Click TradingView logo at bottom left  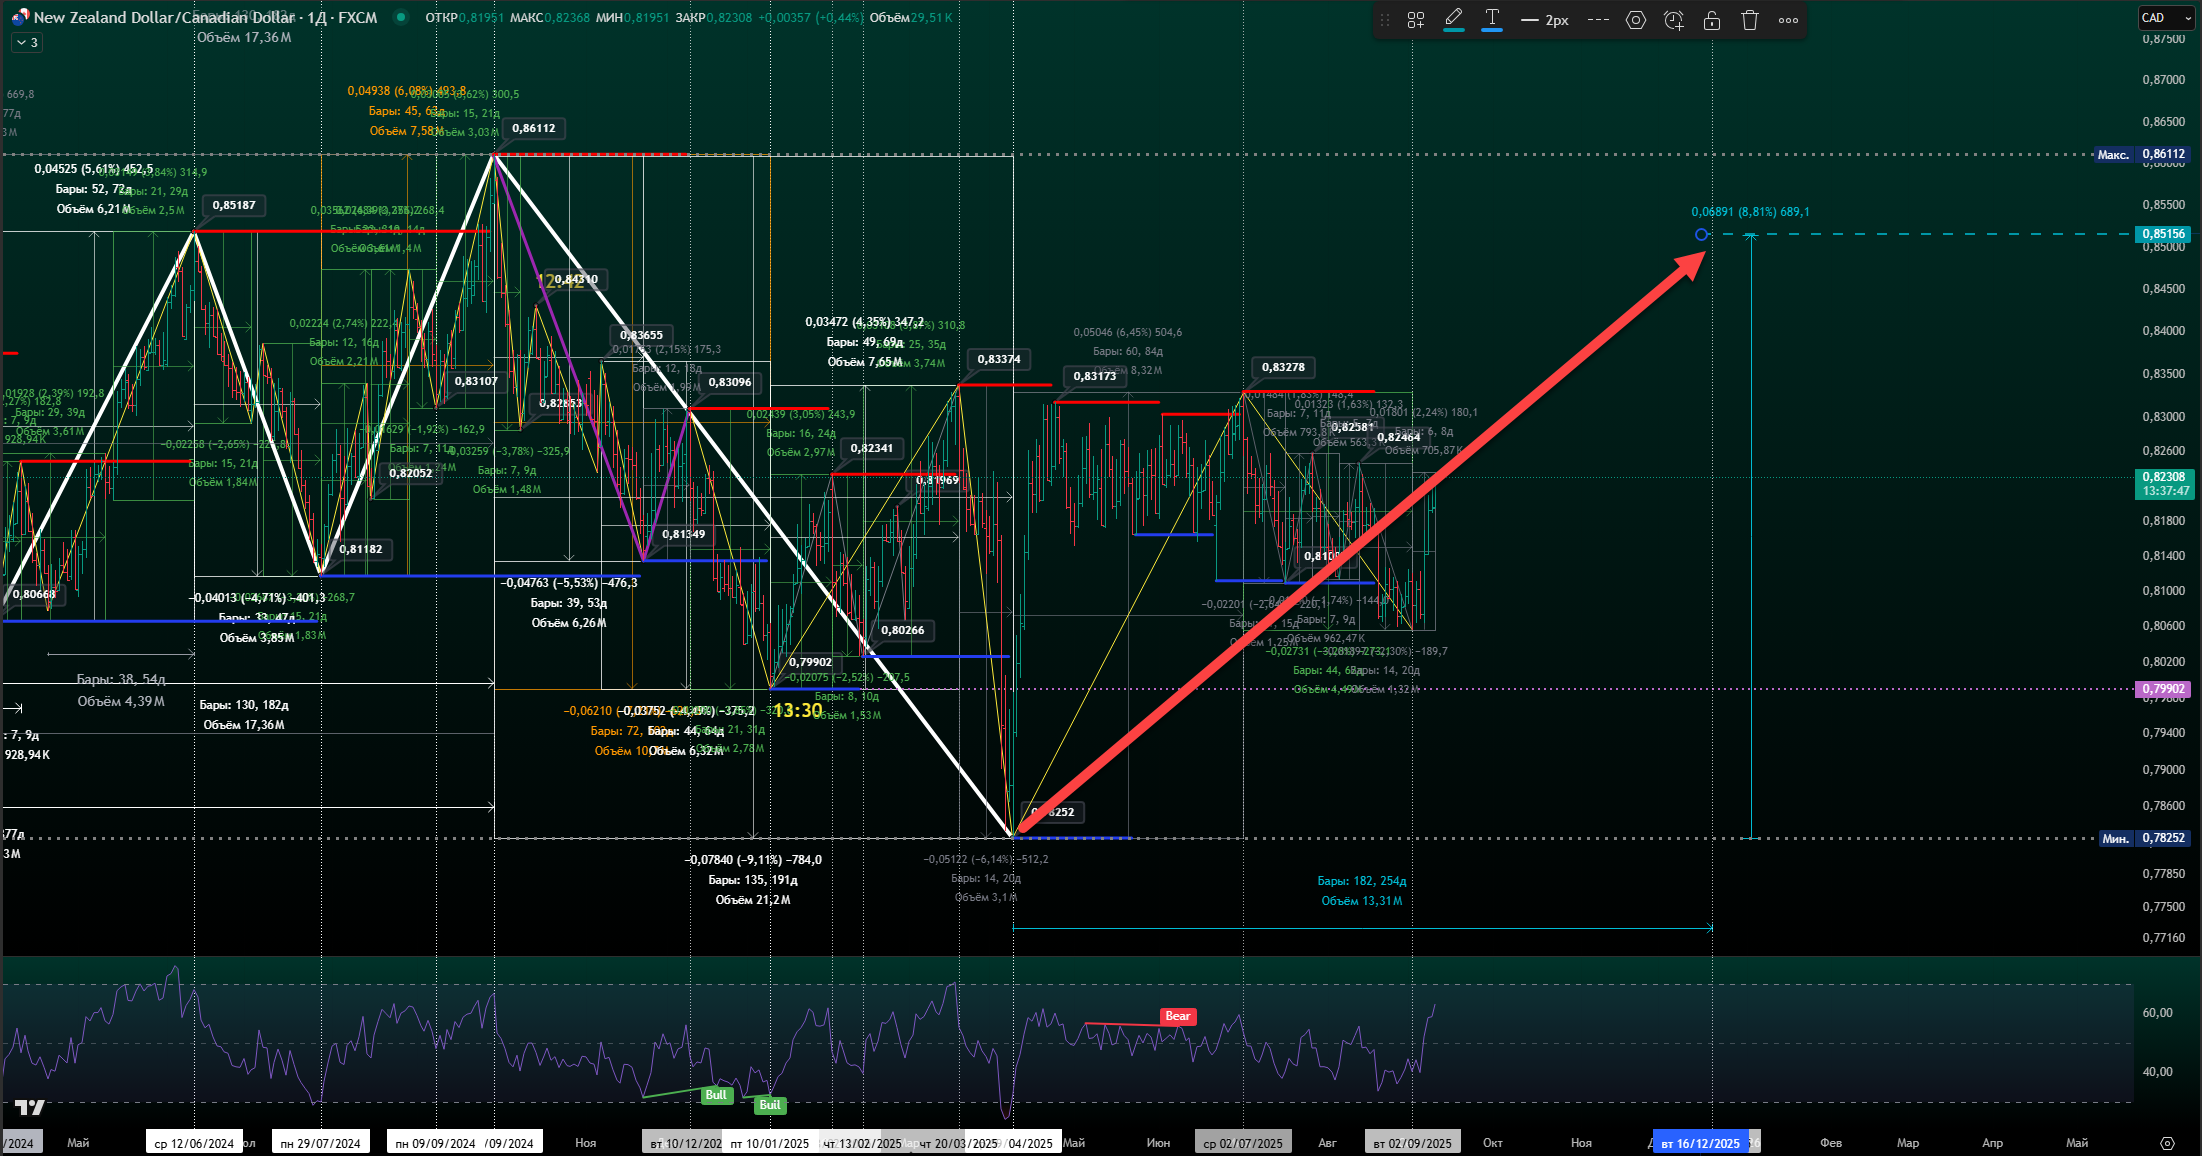coord(30,1107)
